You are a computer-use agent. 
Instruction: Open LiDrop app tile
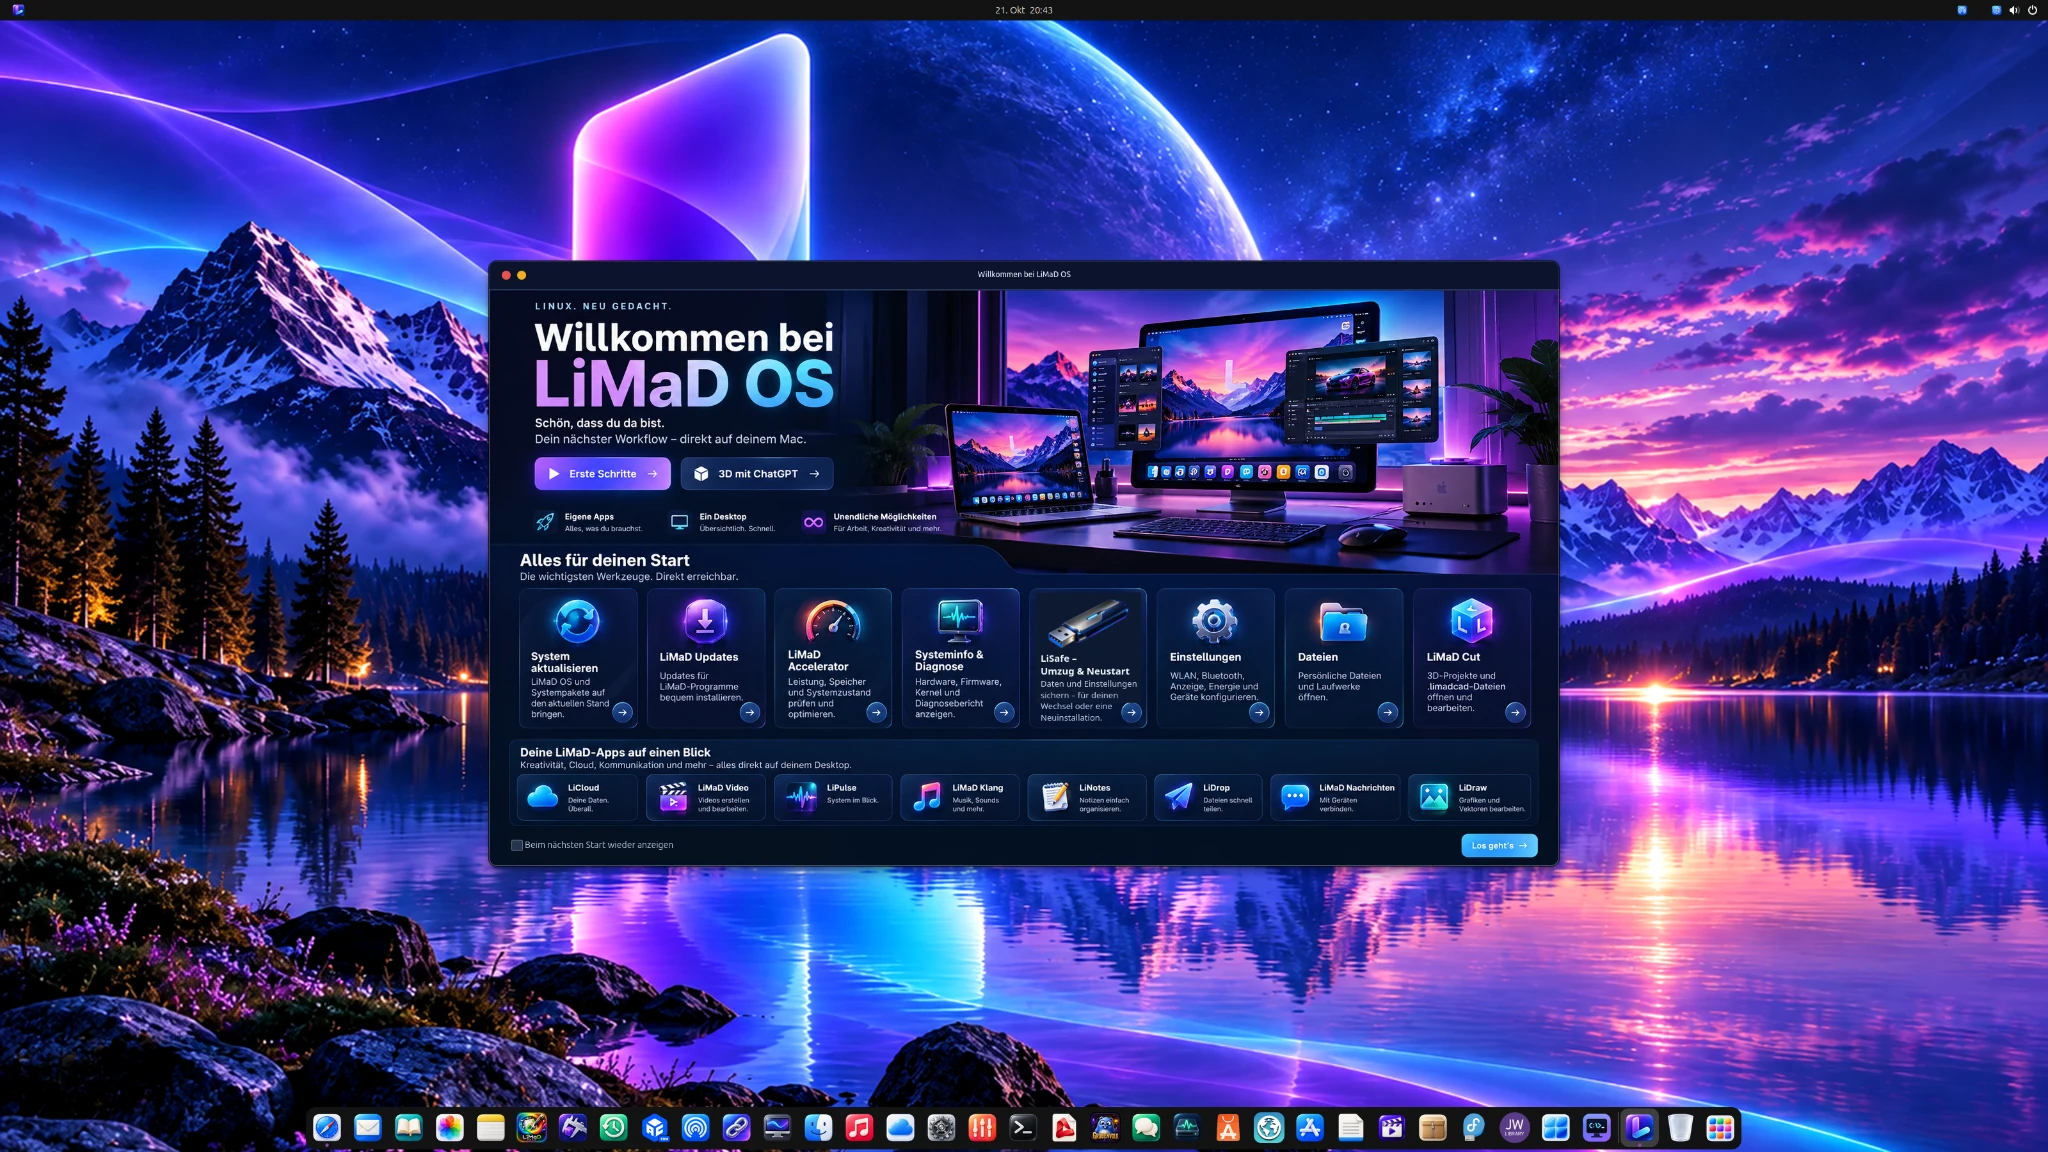click(1208, 797)
